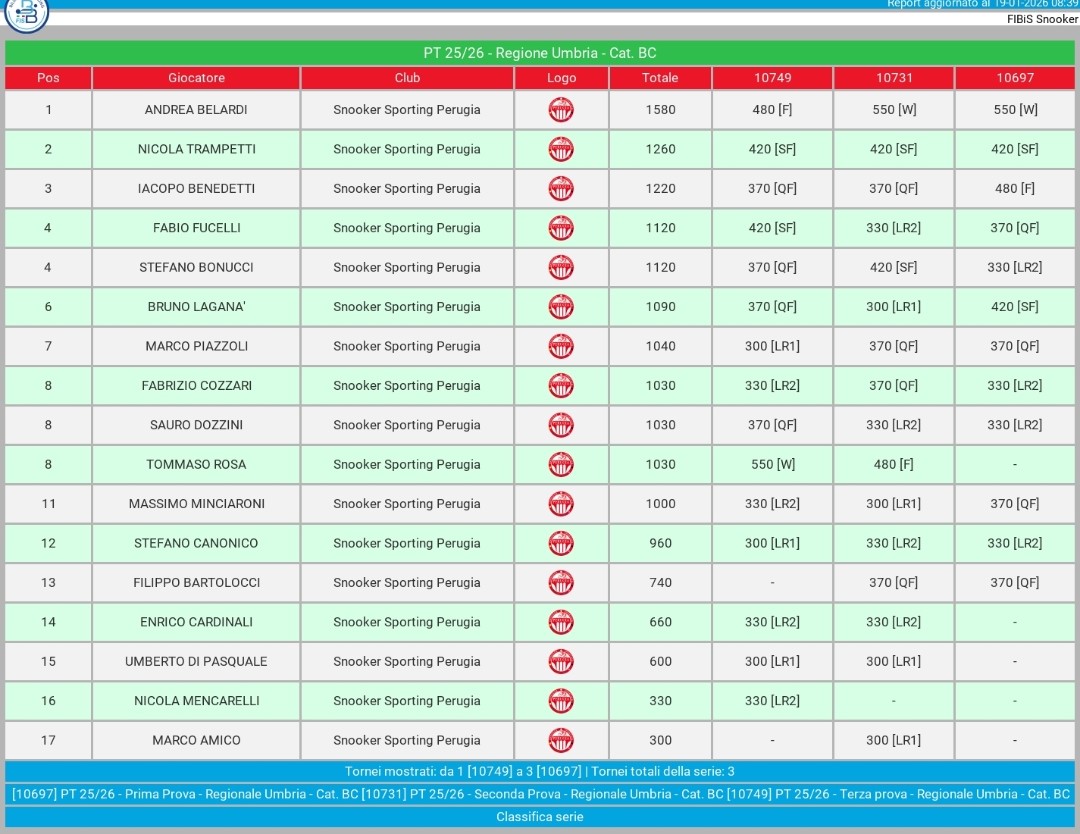
Task: Click the PT 25/26 Regione Umbria title bar
Action: pyautogui.click(x=540, y=53)
